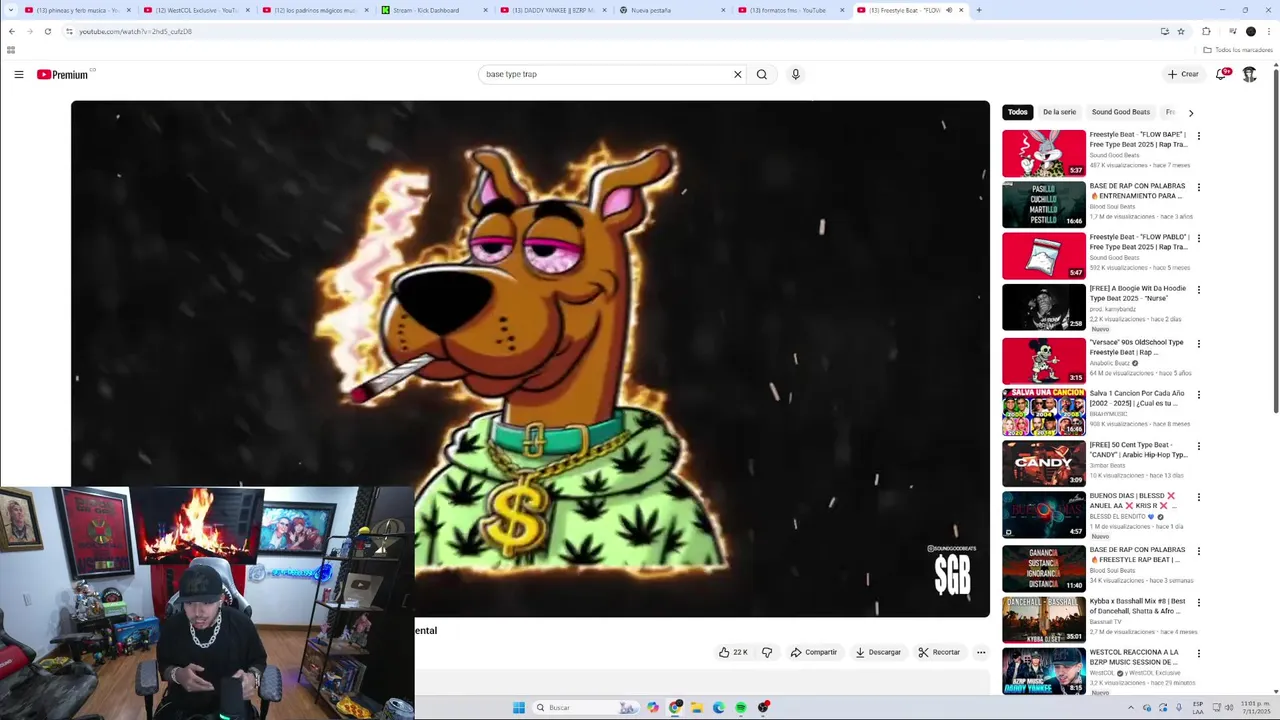Open Salva 1 Cancion Por Cada Año title

(x=1137, y=398)
